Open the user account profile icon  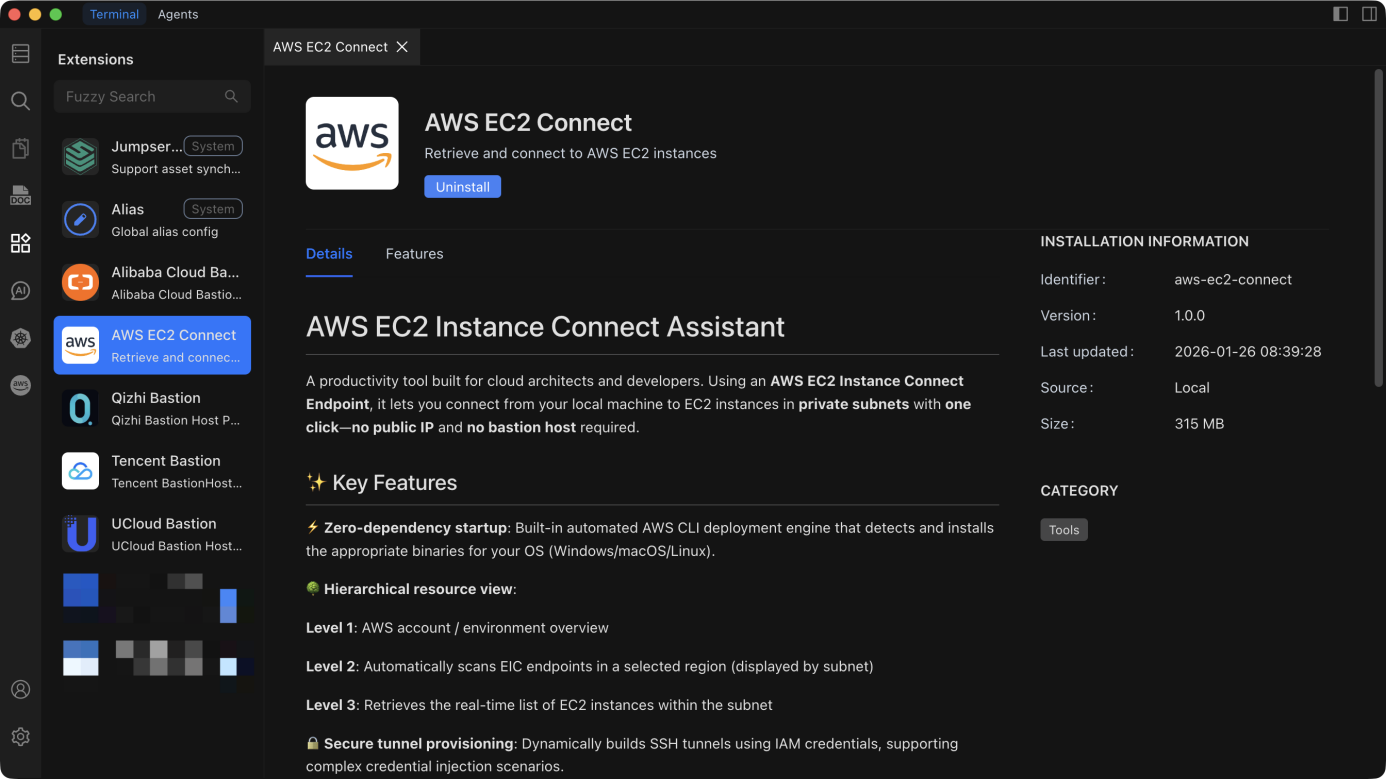20,690
